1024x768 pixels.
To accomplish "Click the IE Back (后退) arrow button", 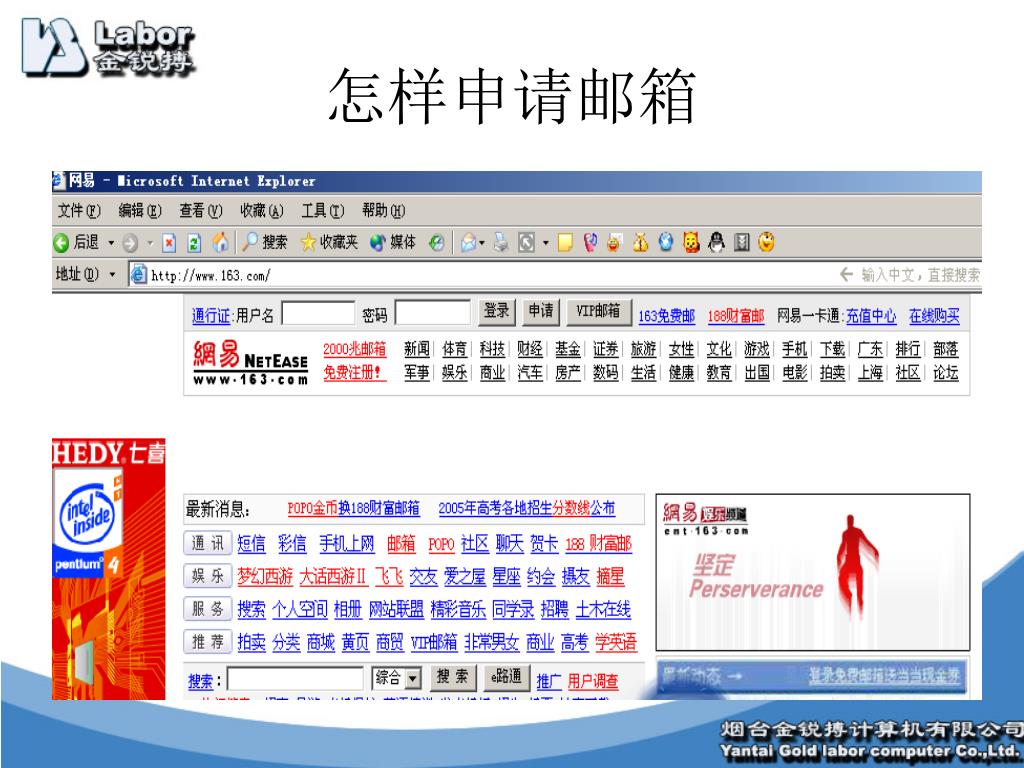I will click(61, 243).
